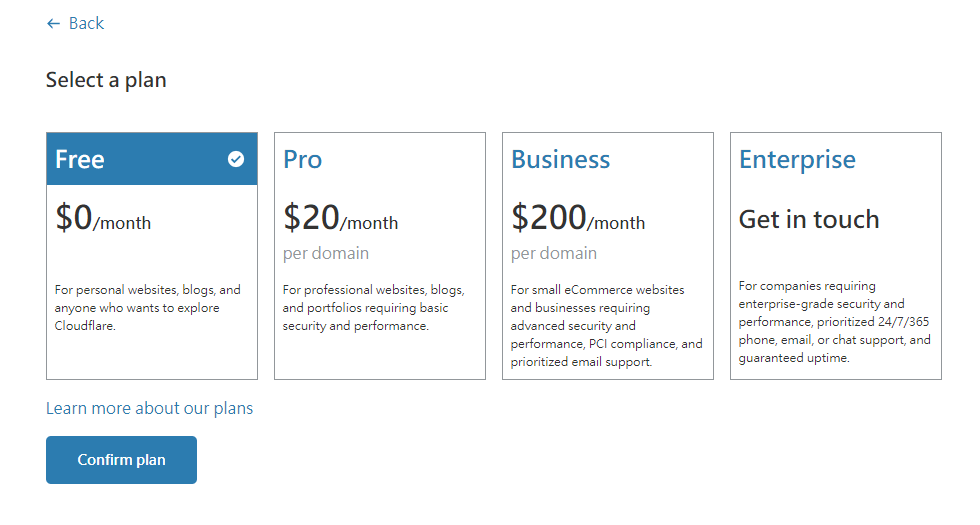Click the Business plan description text
Image resolution: width=980 pixels, height=525 pixels.
point(606,326)
